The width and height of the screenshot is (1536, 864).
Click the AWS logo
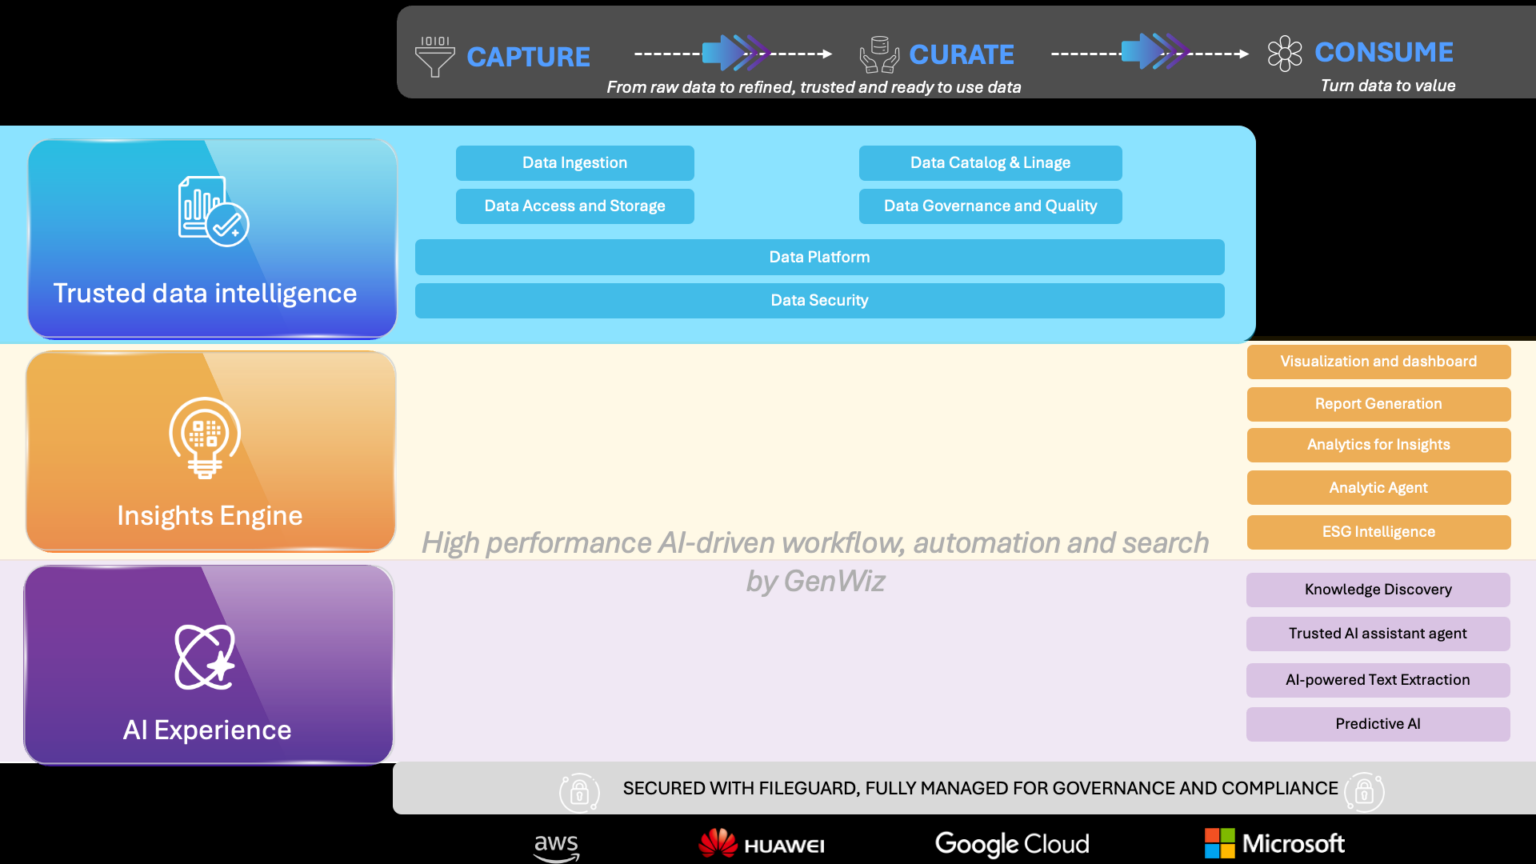coord(556,847)
